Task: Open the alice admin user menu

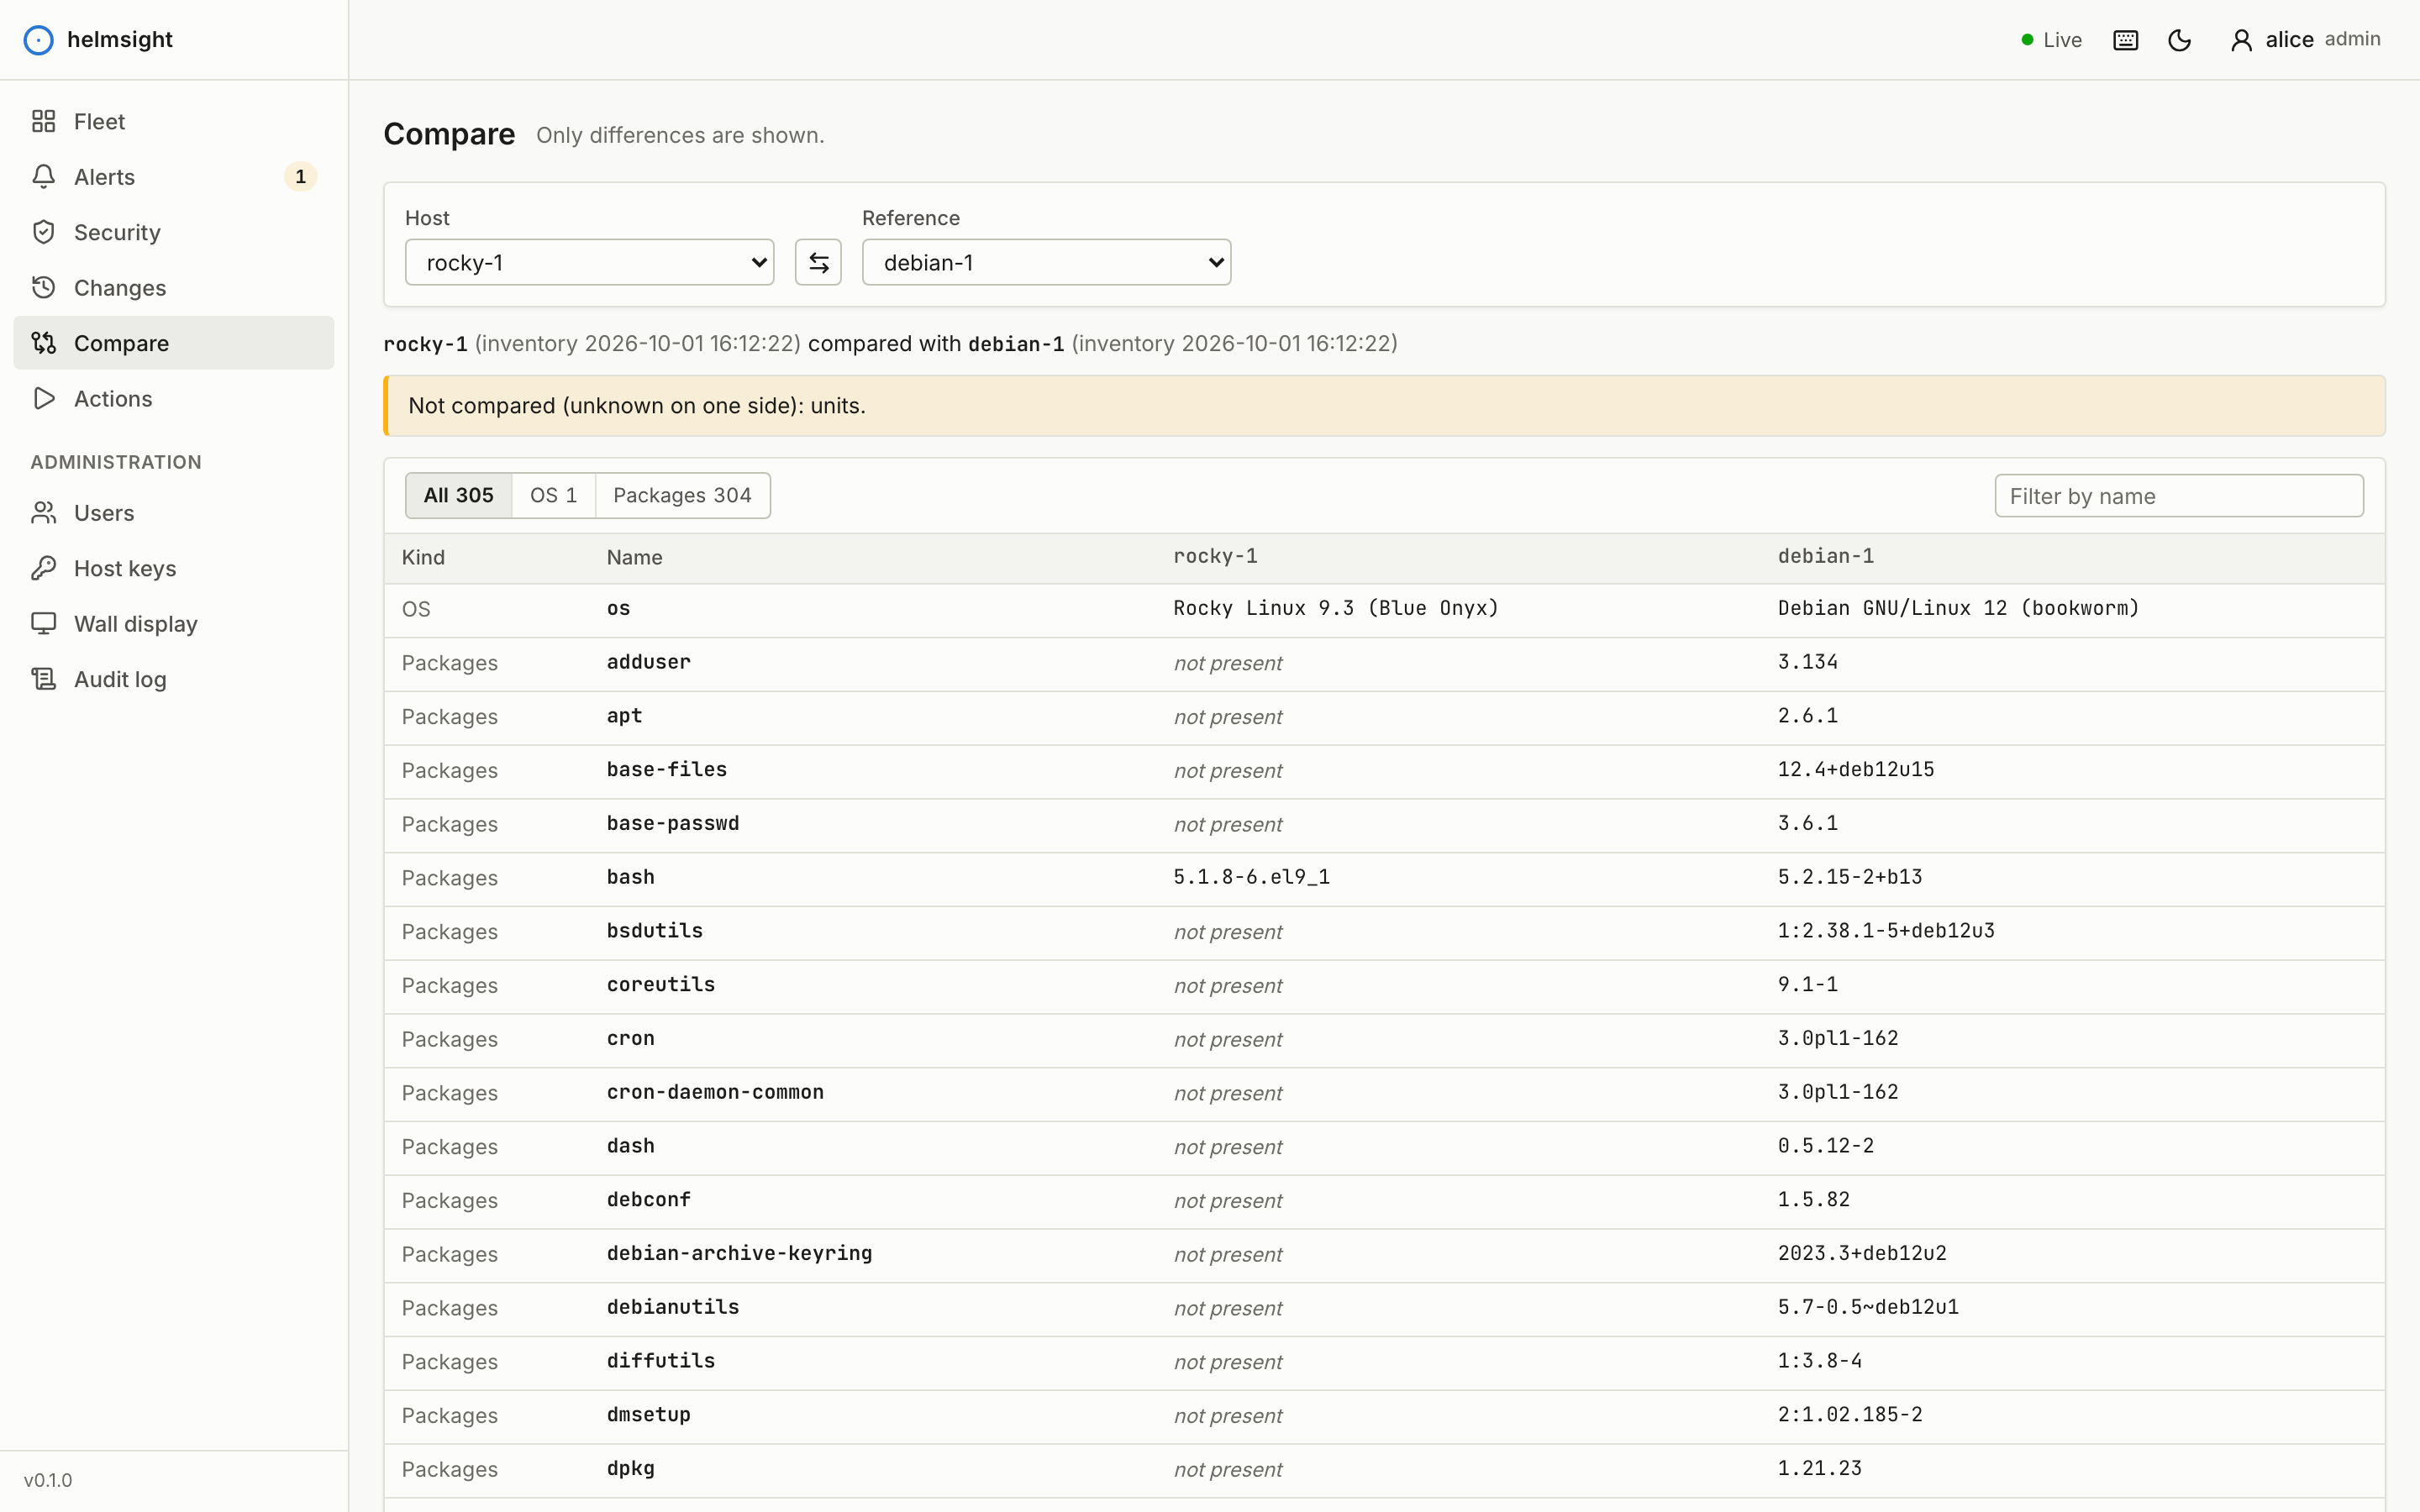Action: point(2305,40)
